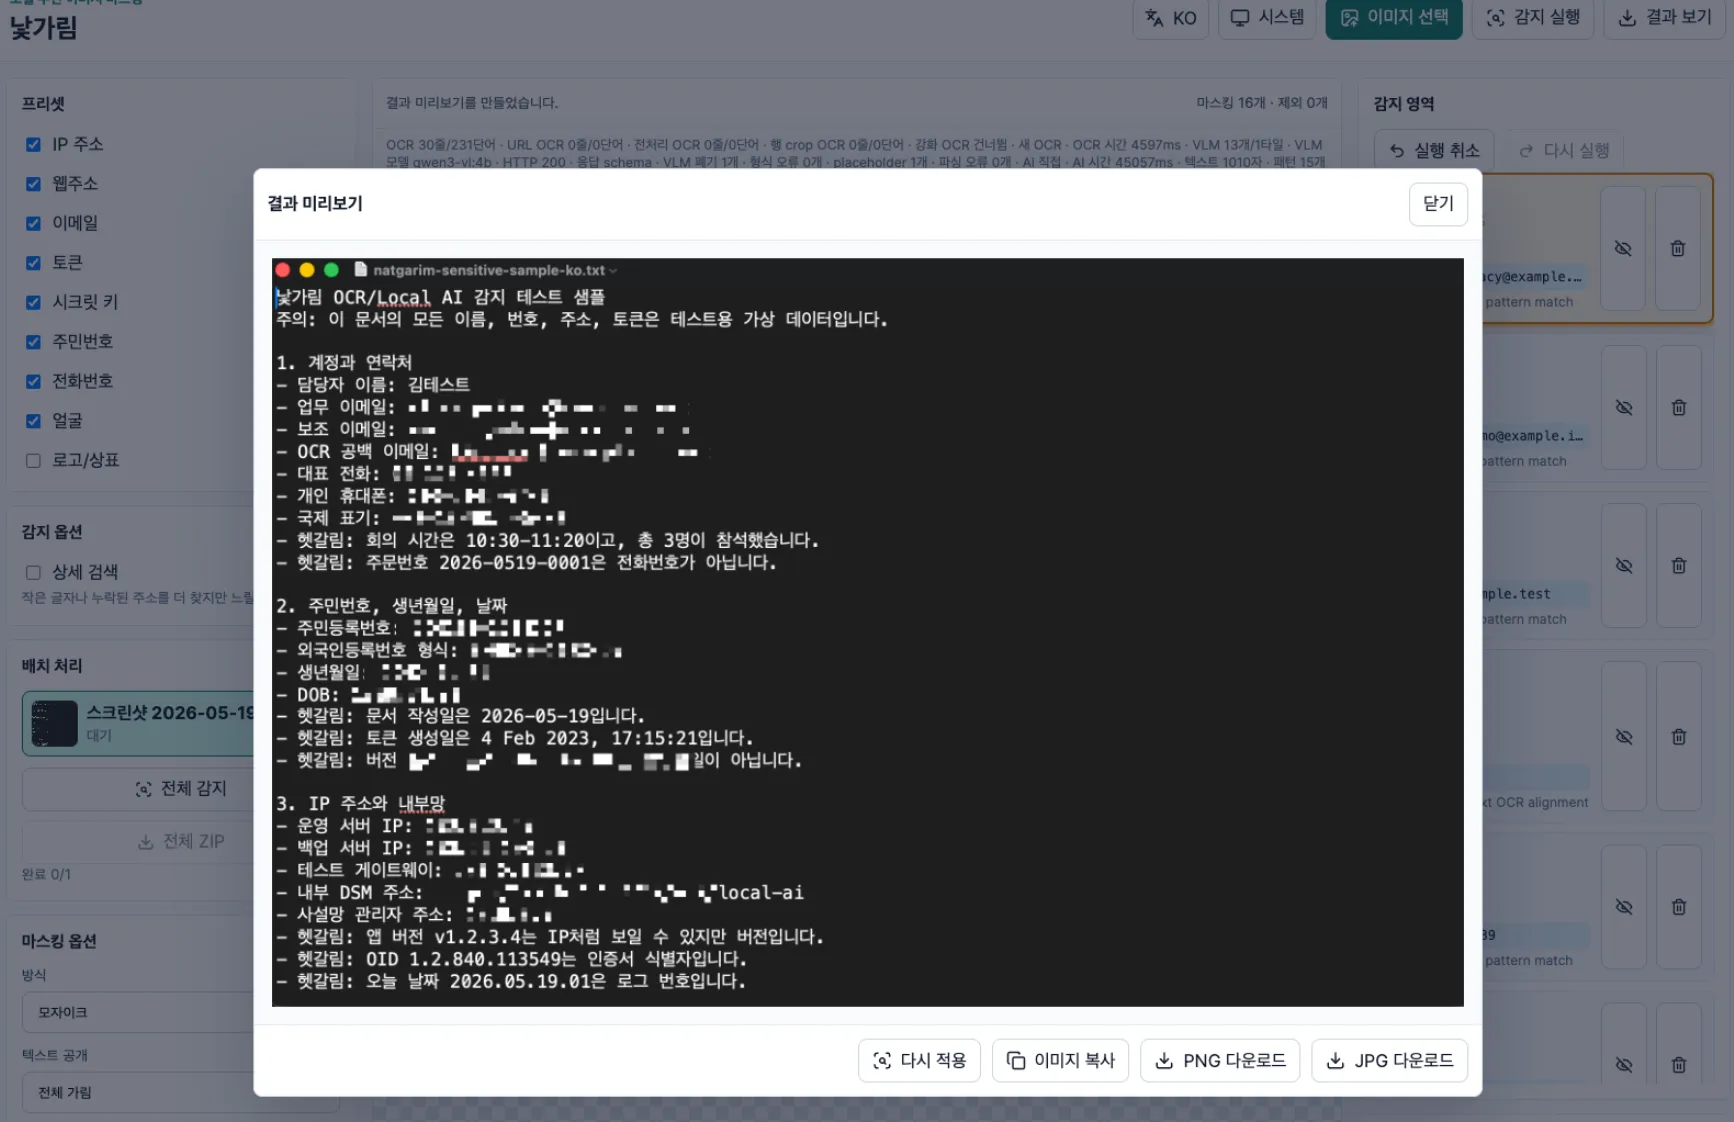Uncheck the 토큰 preset
1734x1122 pixels.
point(33,263)
